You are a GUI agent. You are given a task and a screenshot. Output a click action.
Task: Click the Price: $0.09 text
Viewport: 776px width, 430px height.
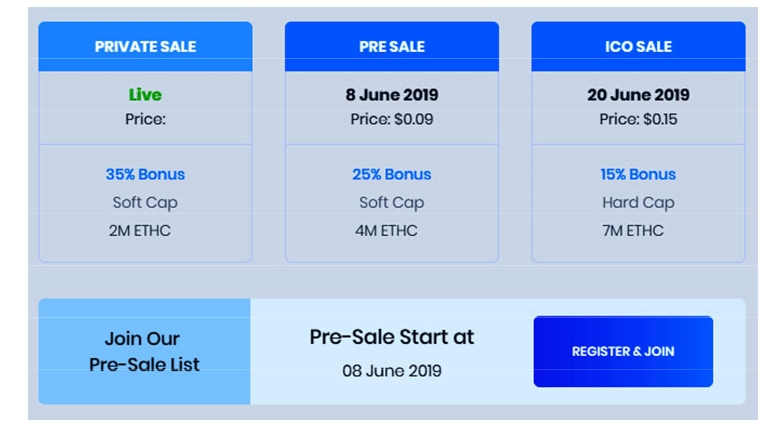click(x=392, y=119)
